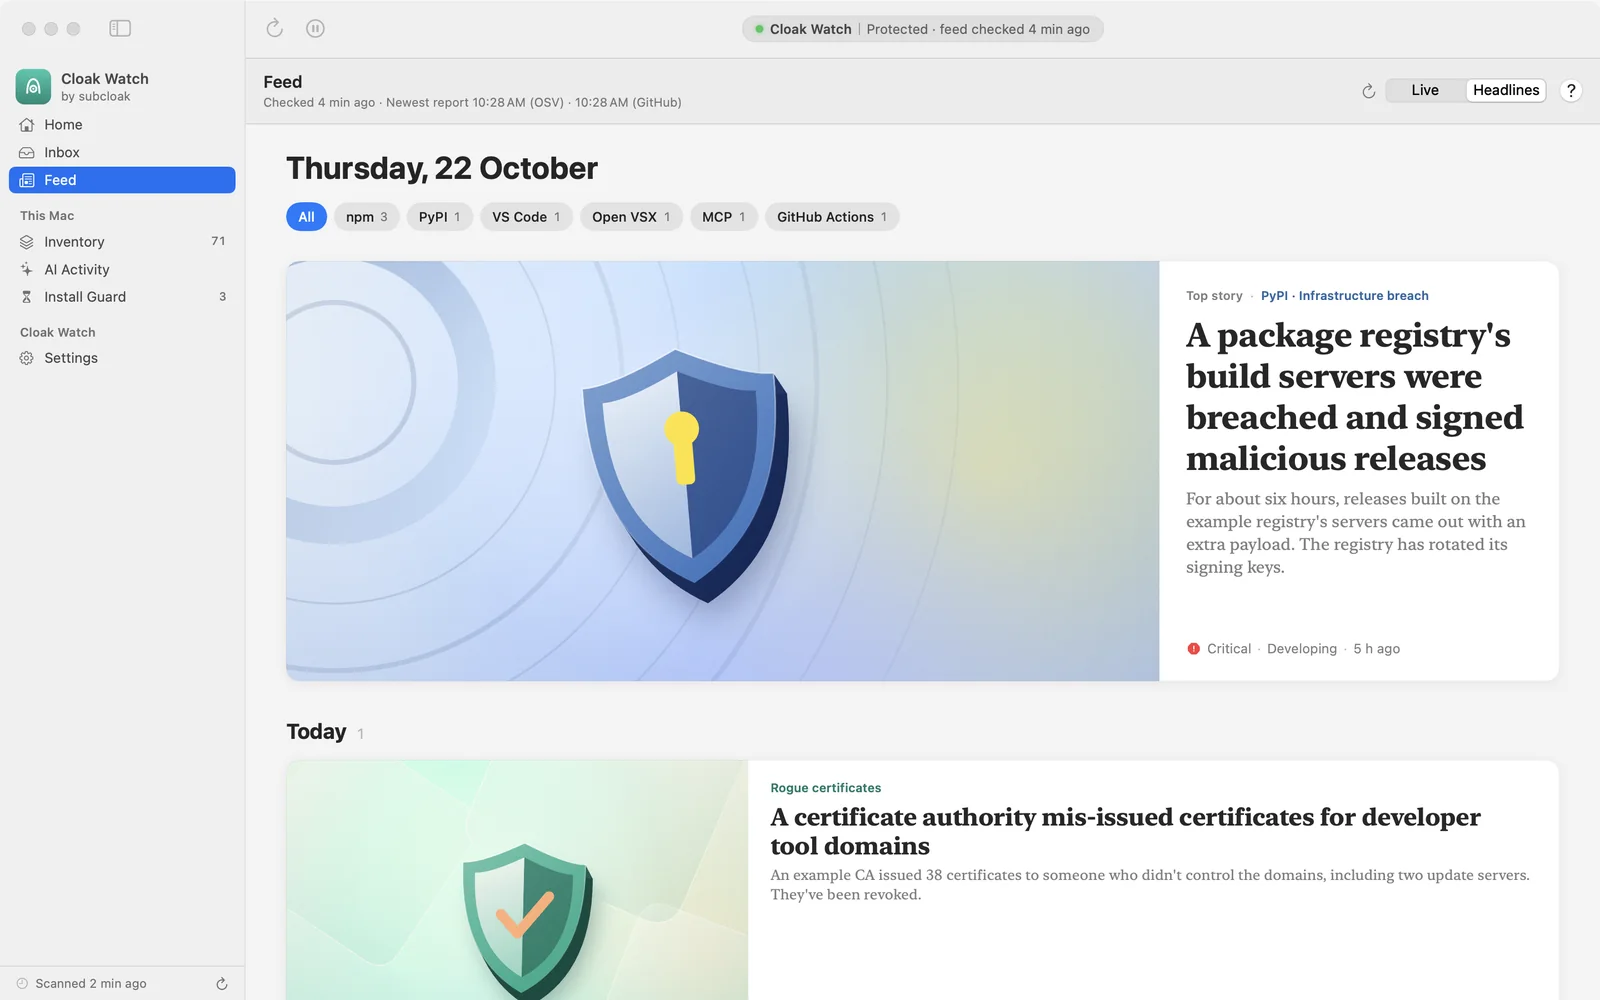Click the green shield article thumbnail
The width and height of the screenshot is (1600, 1000).
pos(517,880)
